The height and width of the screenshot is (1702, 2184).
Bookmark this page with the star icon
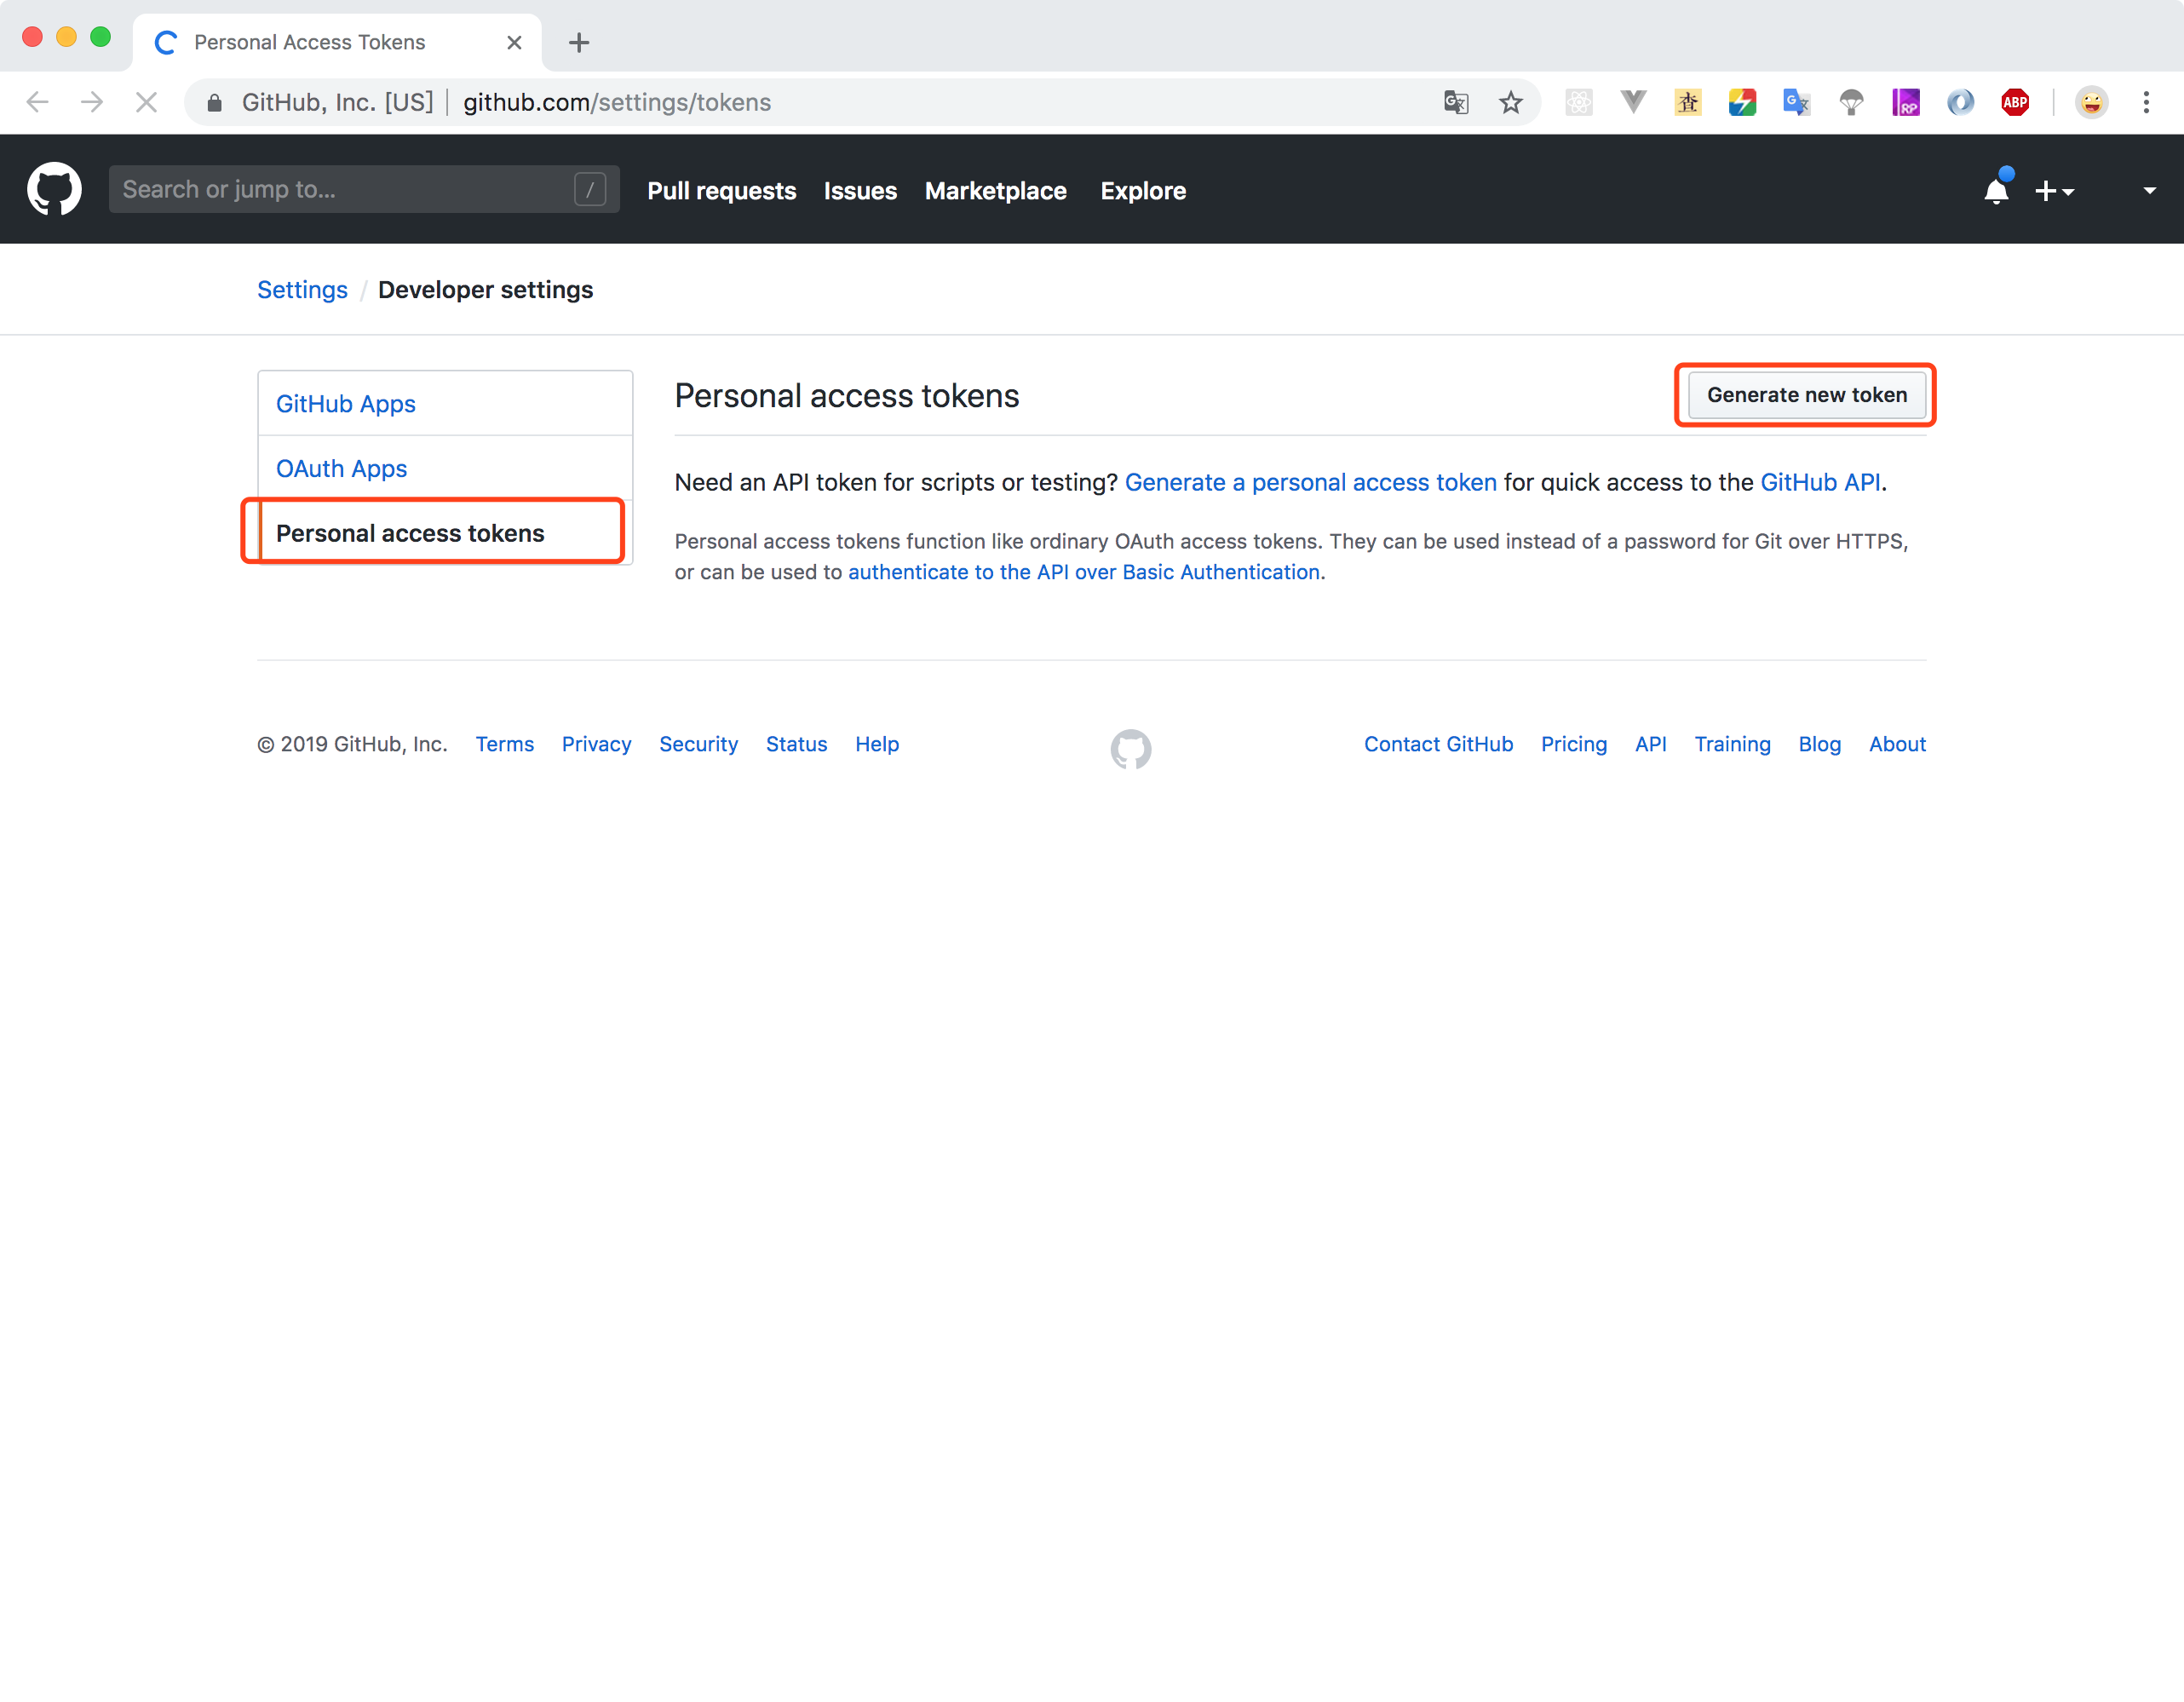point(1510,102)
